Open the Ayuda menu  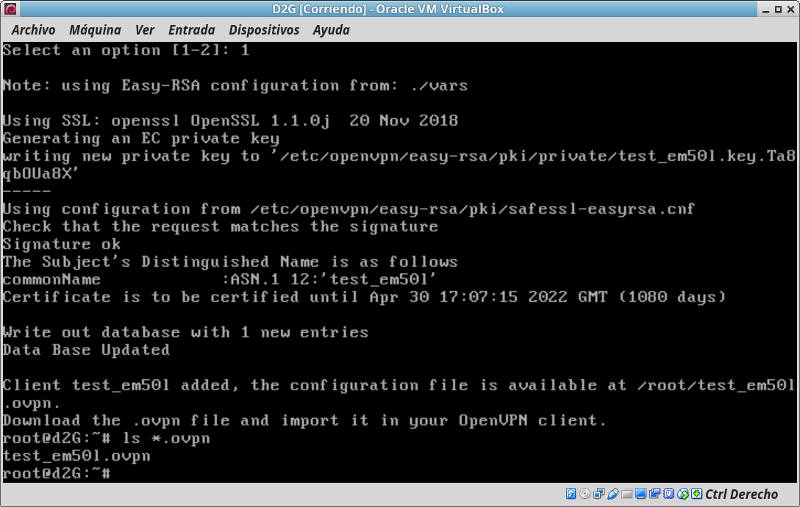click(x=332, y=30)
